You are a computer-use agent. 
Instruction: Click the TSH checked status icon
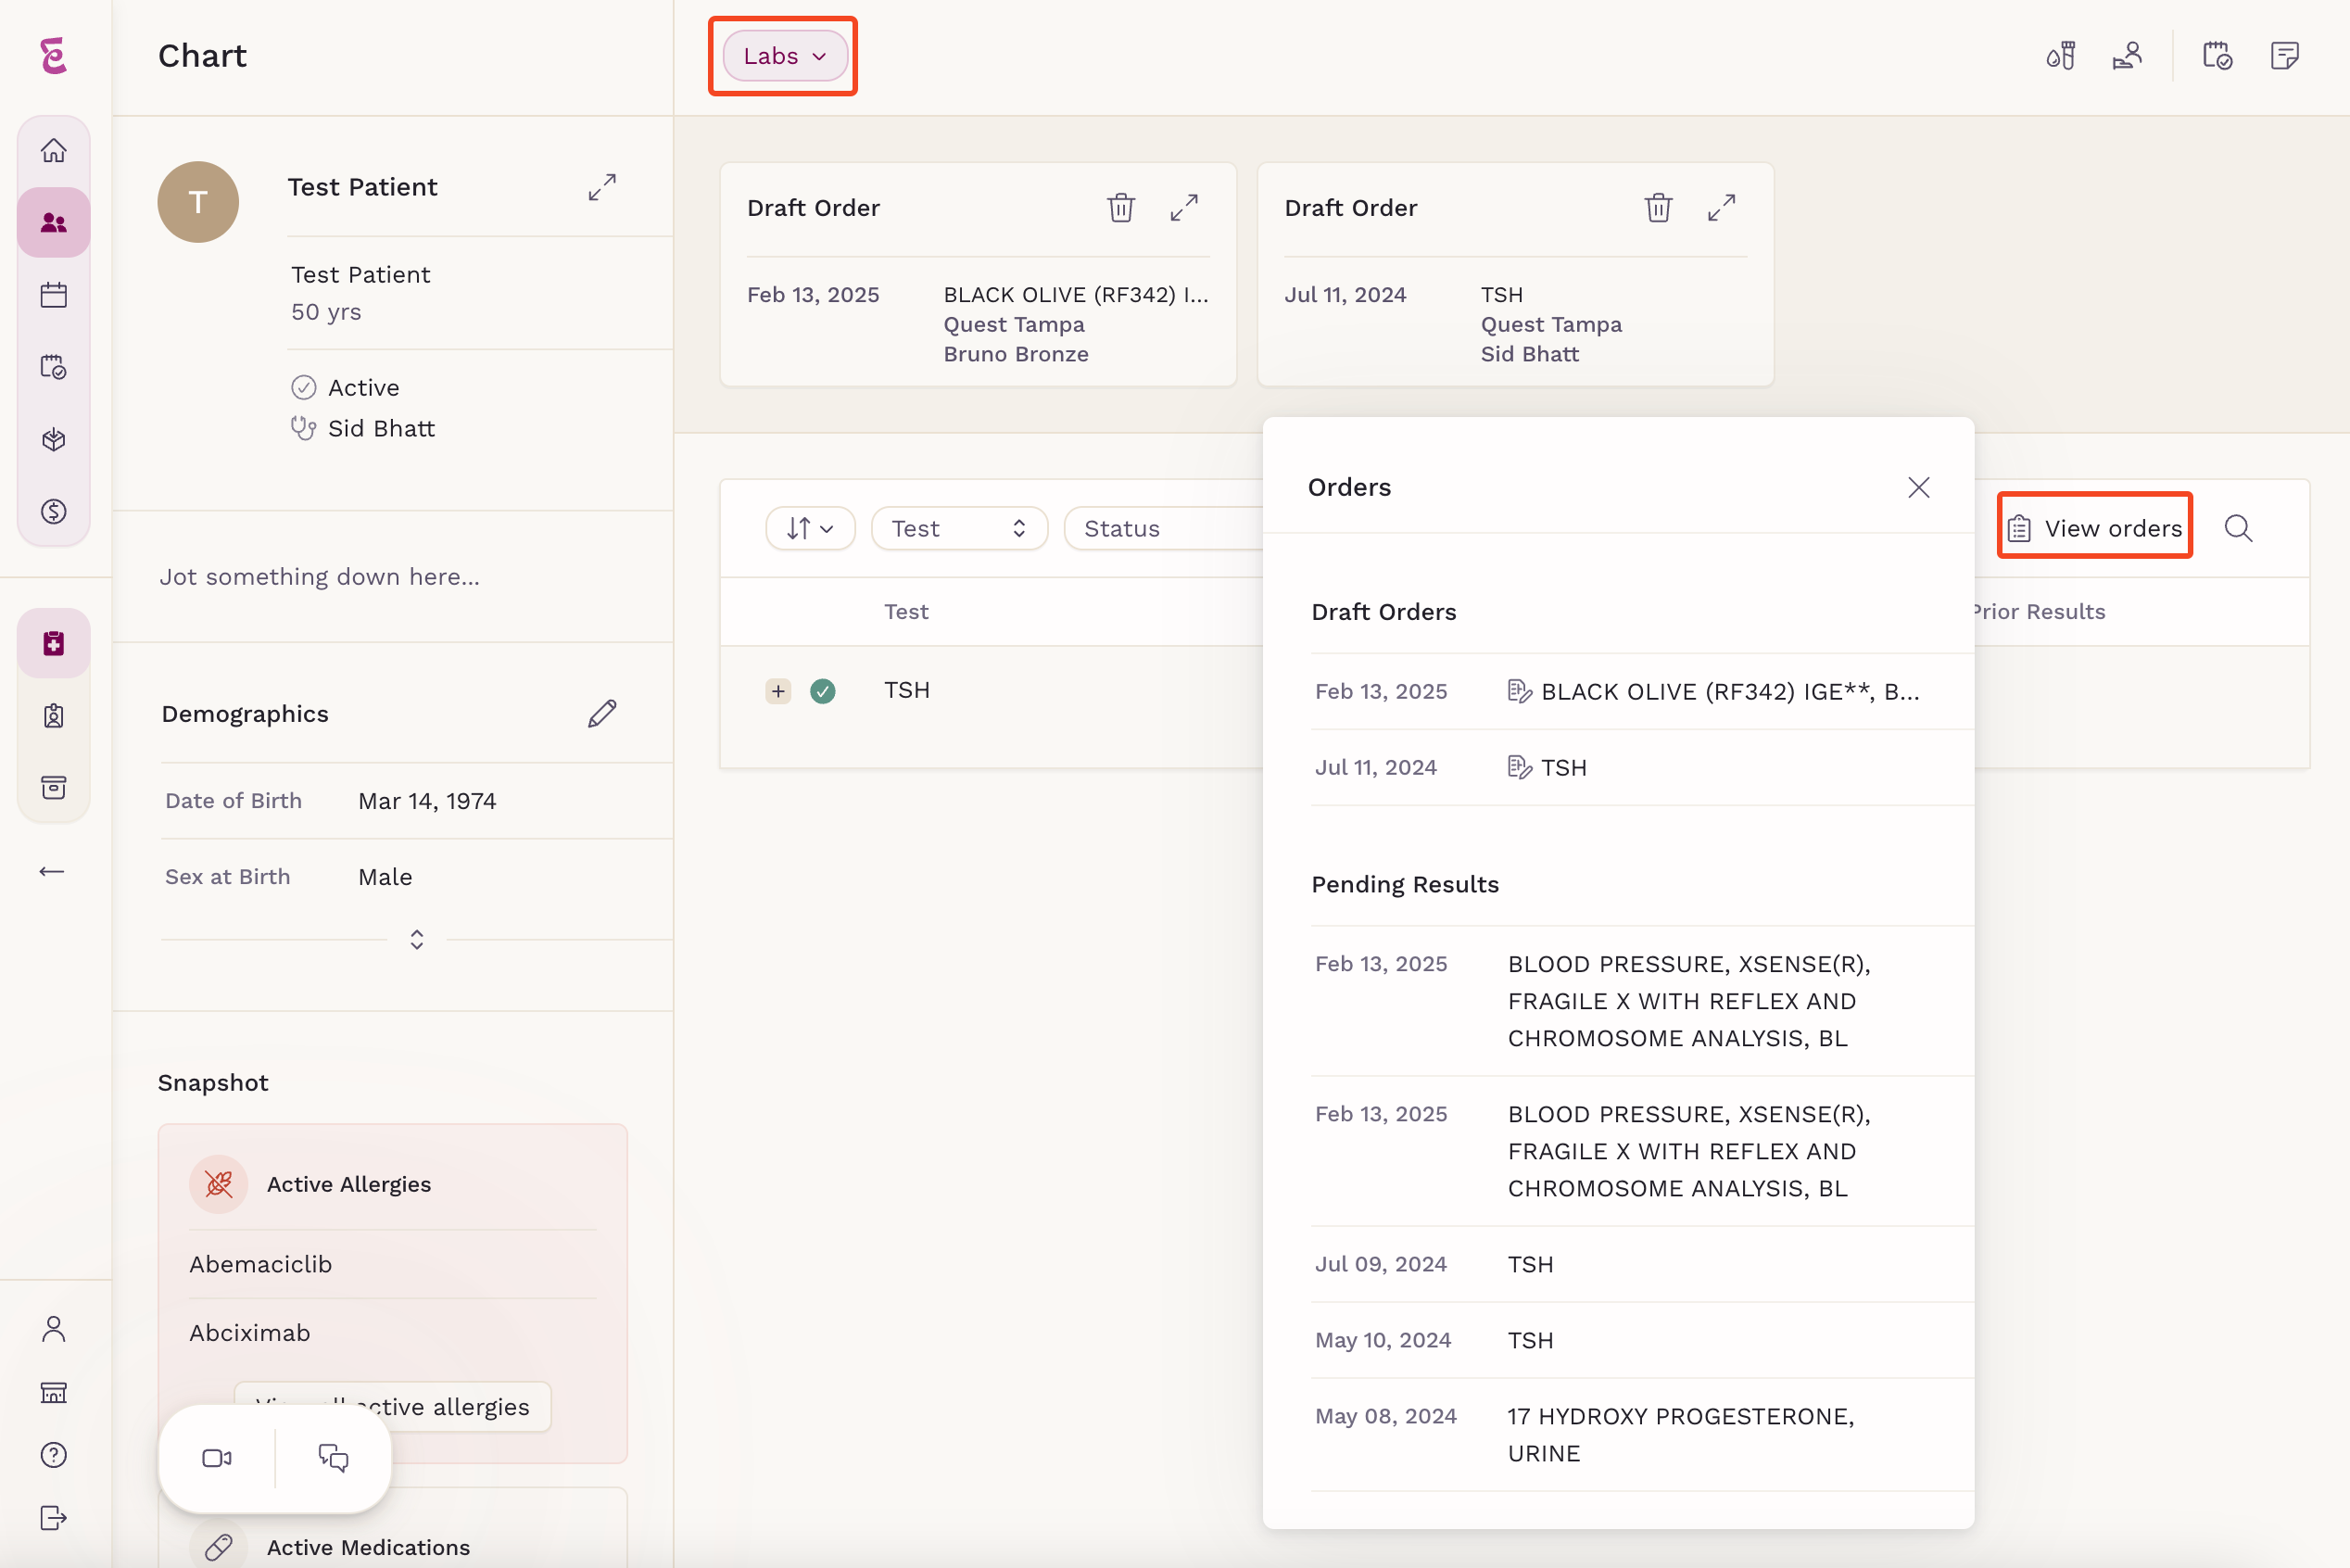click(x=823, y=691)
